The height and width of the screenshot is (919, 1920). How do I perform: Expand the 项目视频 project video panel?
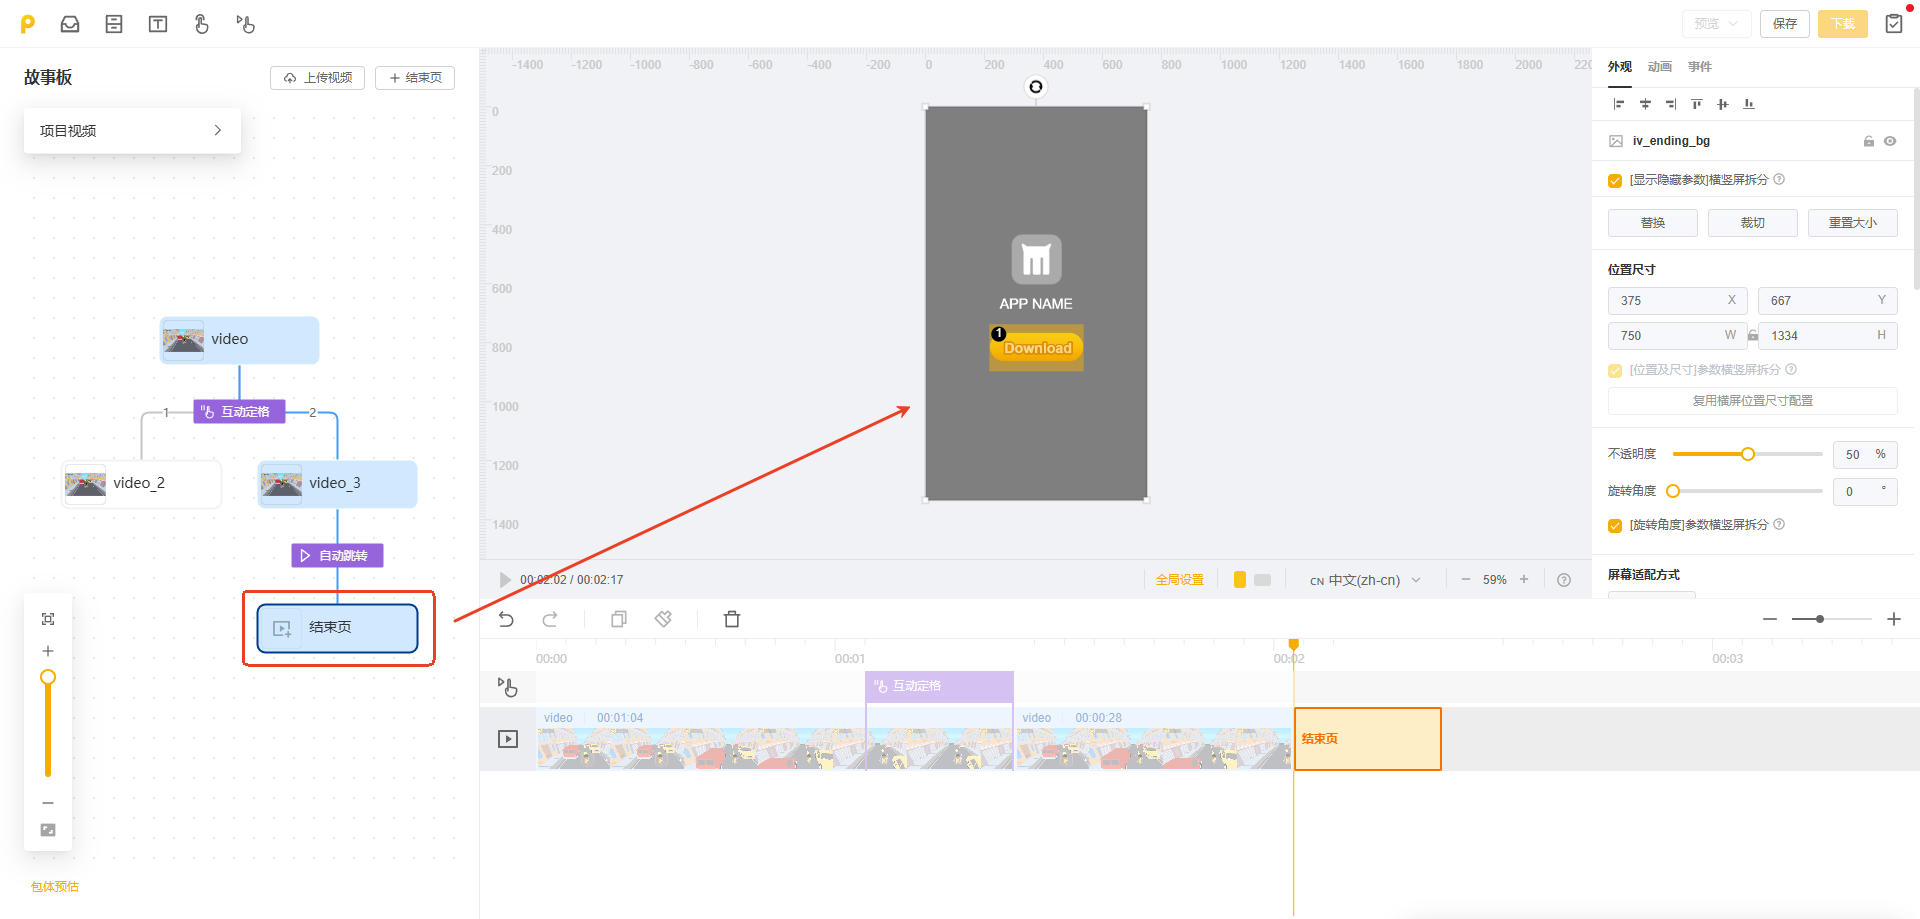(x=132, y=131)
